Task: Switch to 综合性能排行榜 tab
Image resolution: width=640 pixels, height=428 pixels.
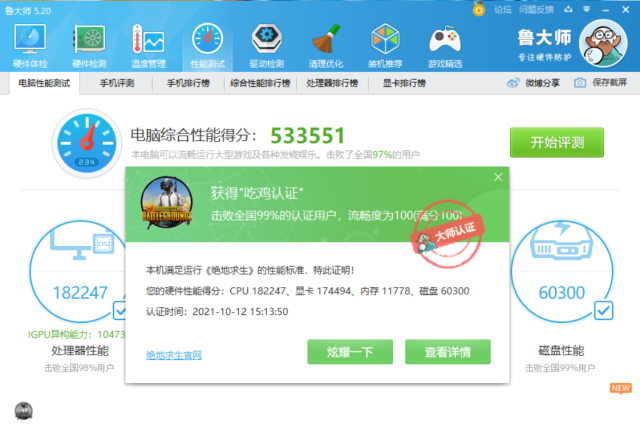Action: click(x=260, y=83)
